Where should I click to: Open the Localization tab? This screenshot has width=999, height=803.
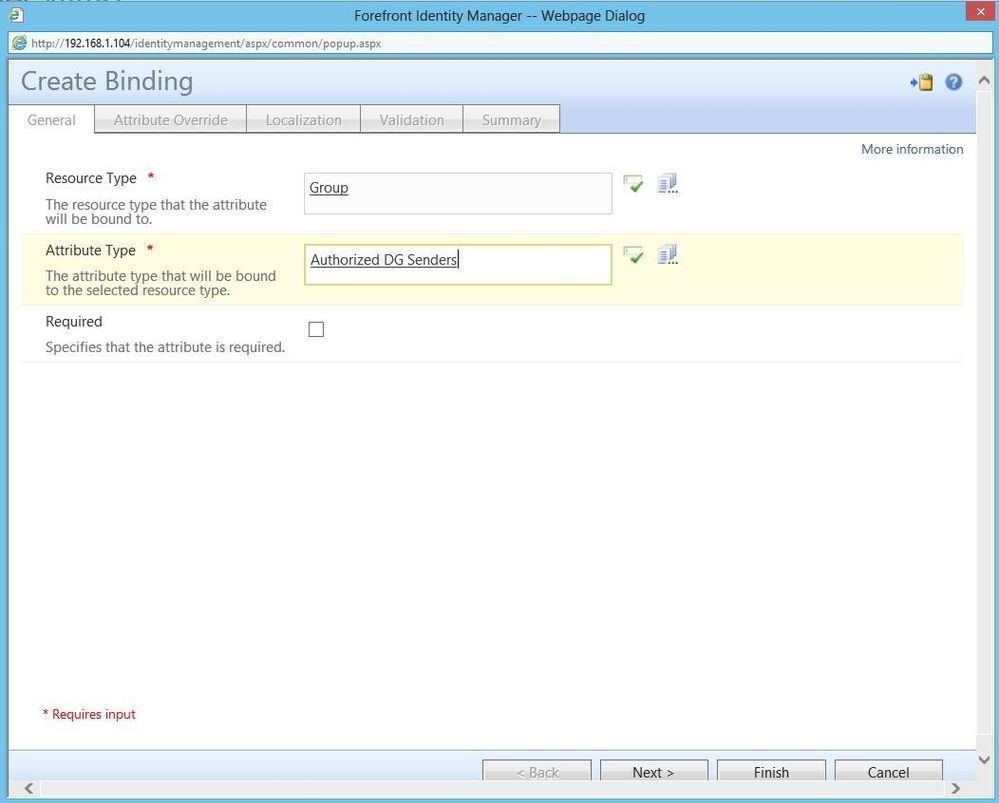[x=303, y=120]
